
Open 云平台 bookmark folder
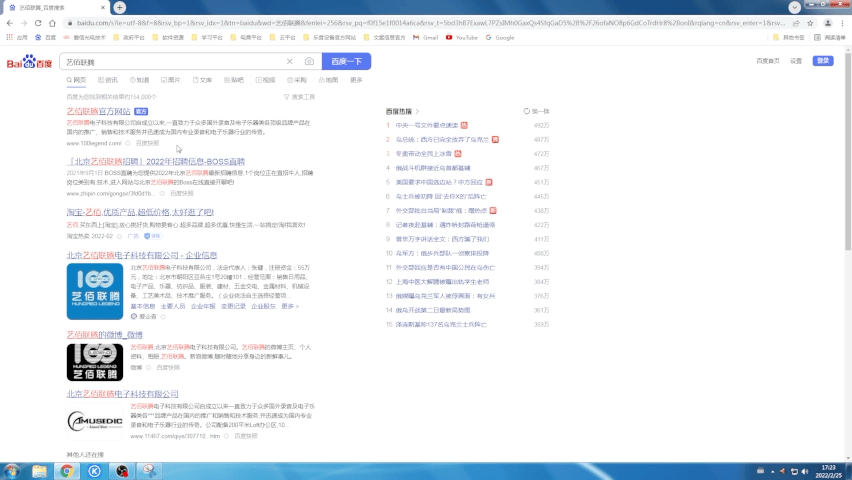[283, 38]
